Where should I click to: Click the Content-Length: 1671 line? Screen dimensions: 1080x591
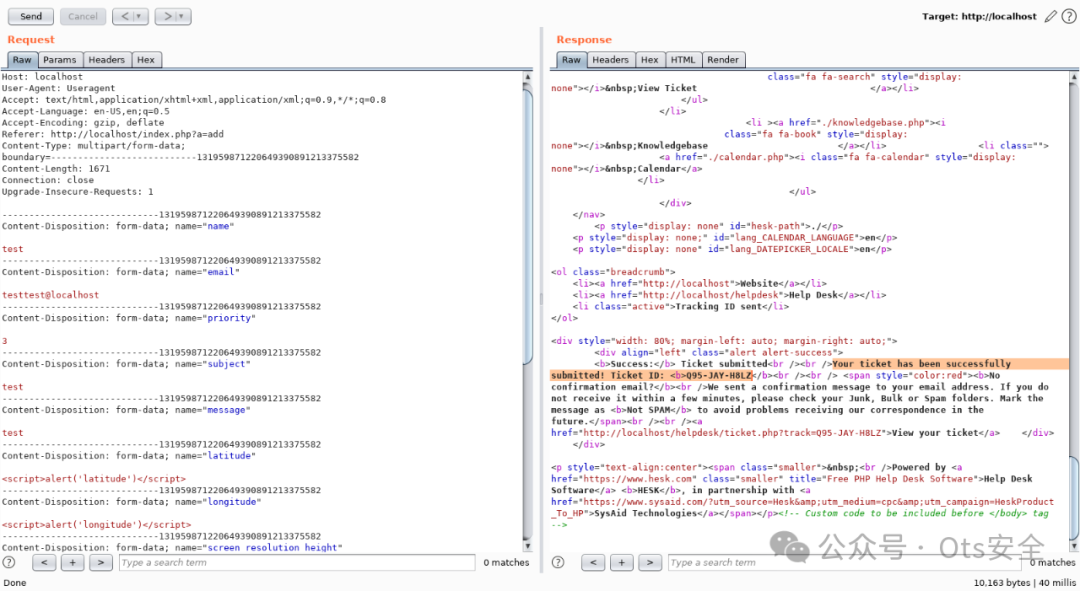[56, 169]
